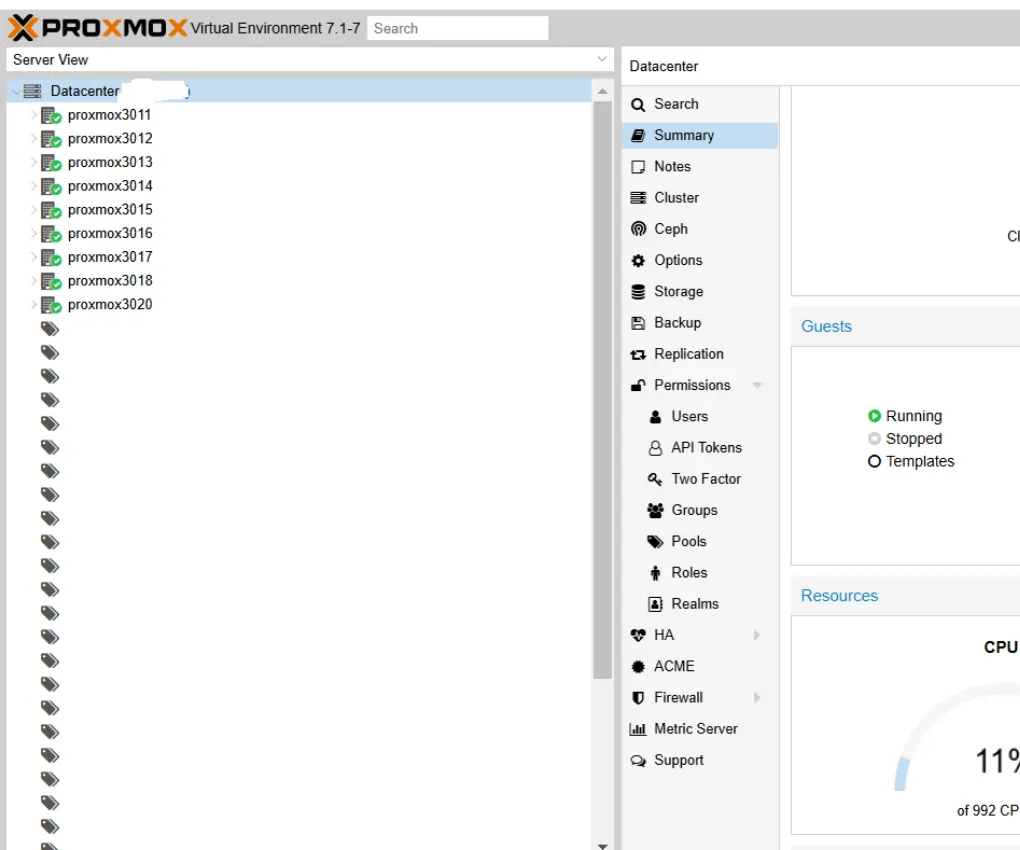Click the Roles figure icon
The image size is (1020, 850).
click(655, 573)
